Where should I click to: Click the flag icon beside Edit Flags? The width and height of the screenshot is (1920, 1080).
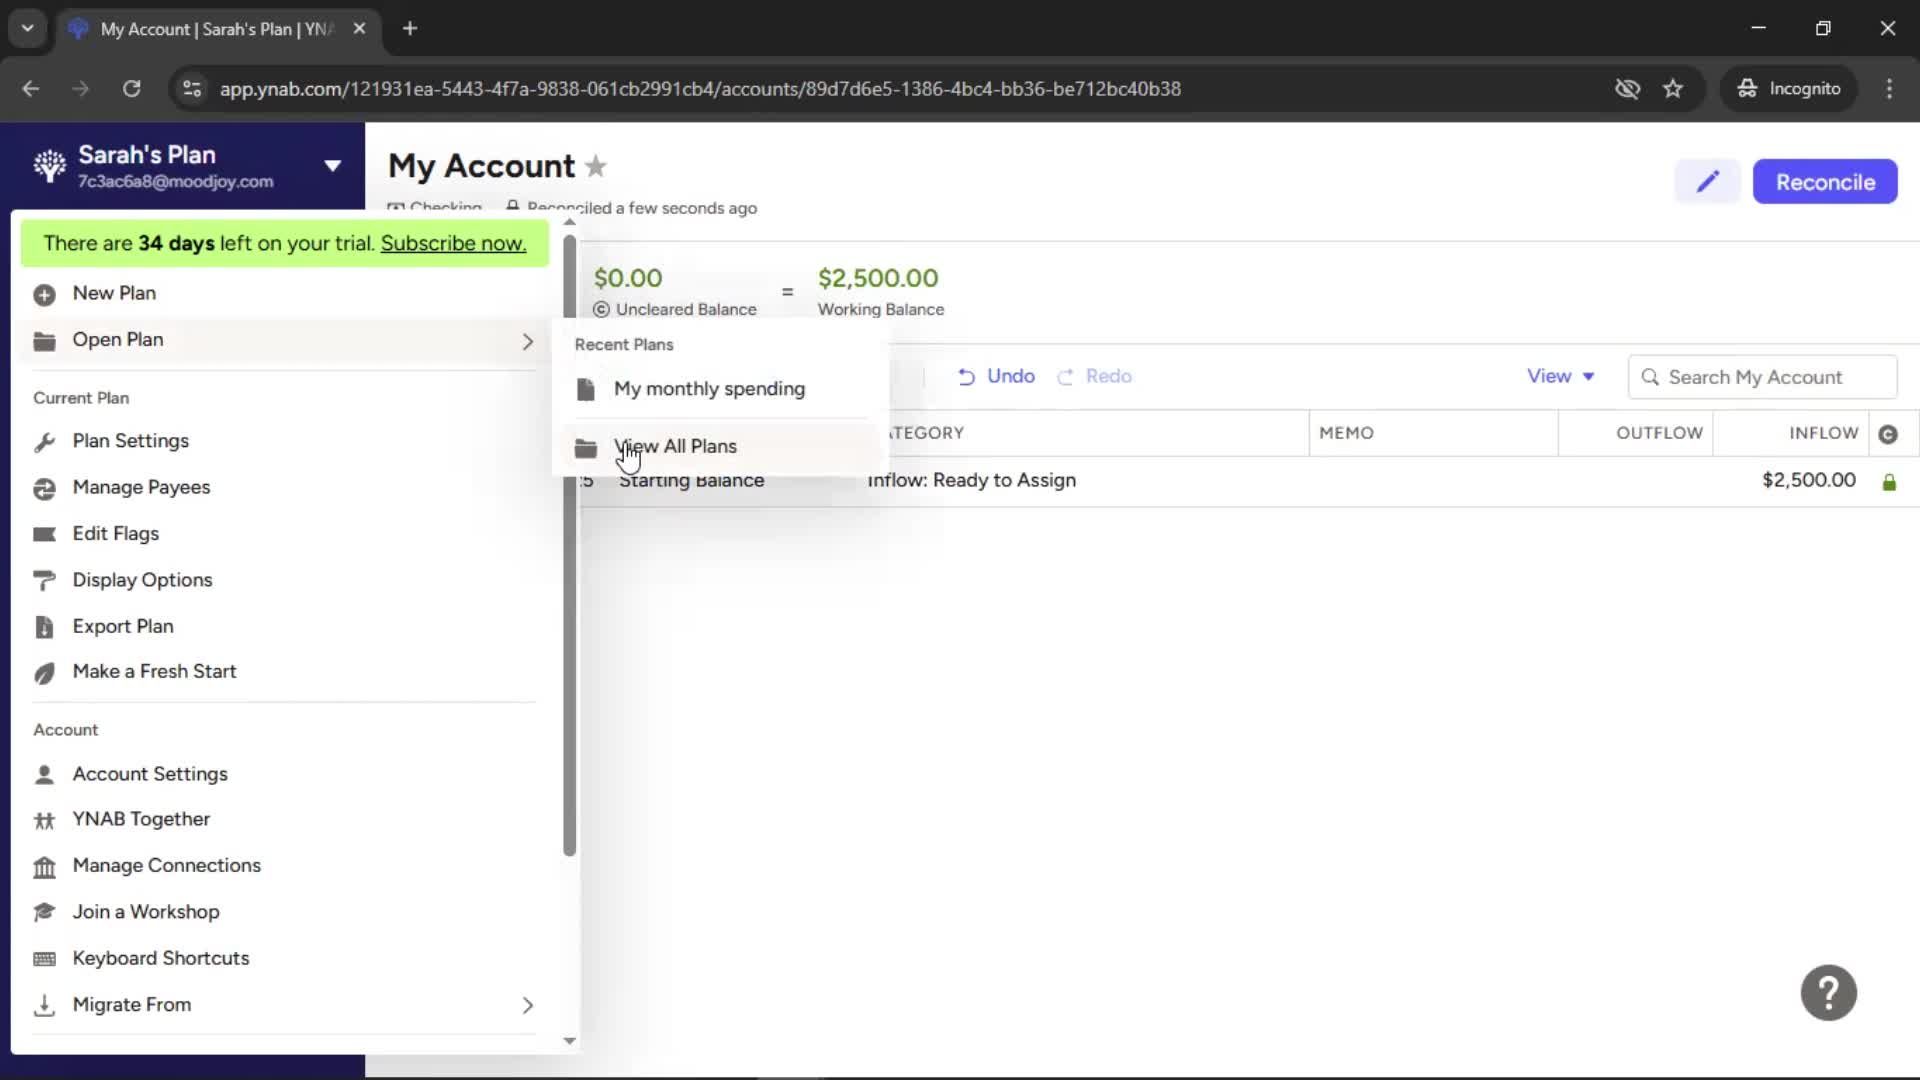pos(44,534)
